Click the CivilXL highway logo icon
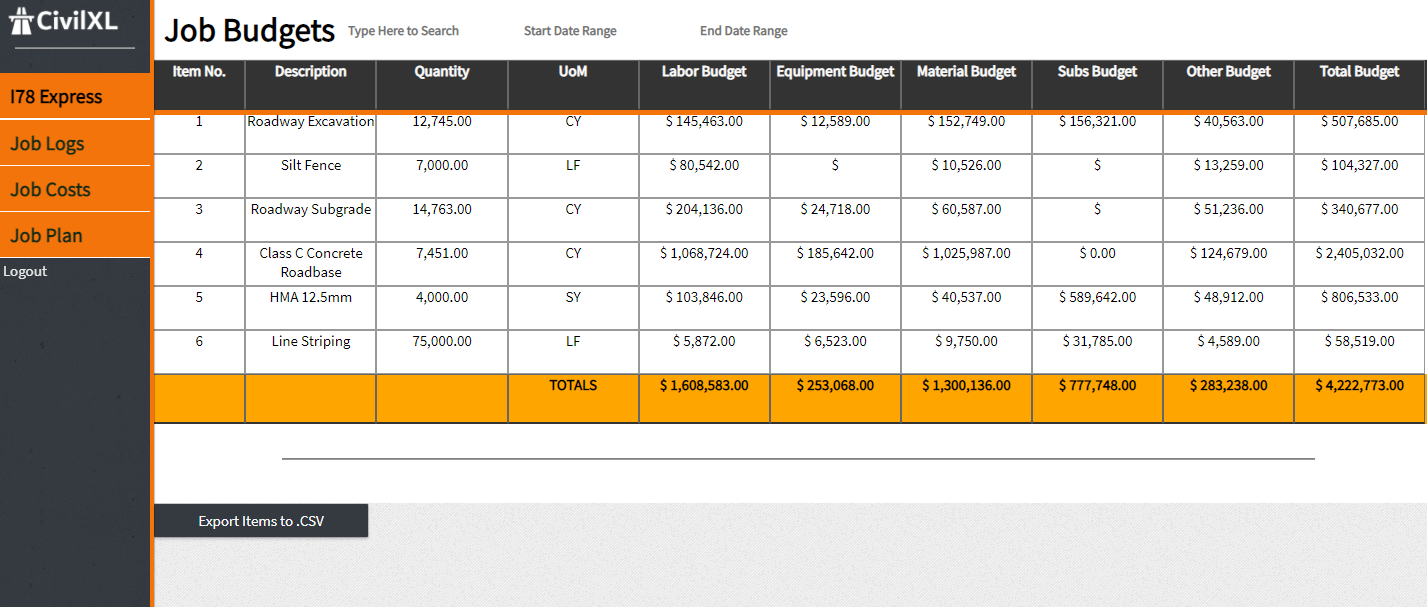Screen dimensions: 1427x607 21,20
